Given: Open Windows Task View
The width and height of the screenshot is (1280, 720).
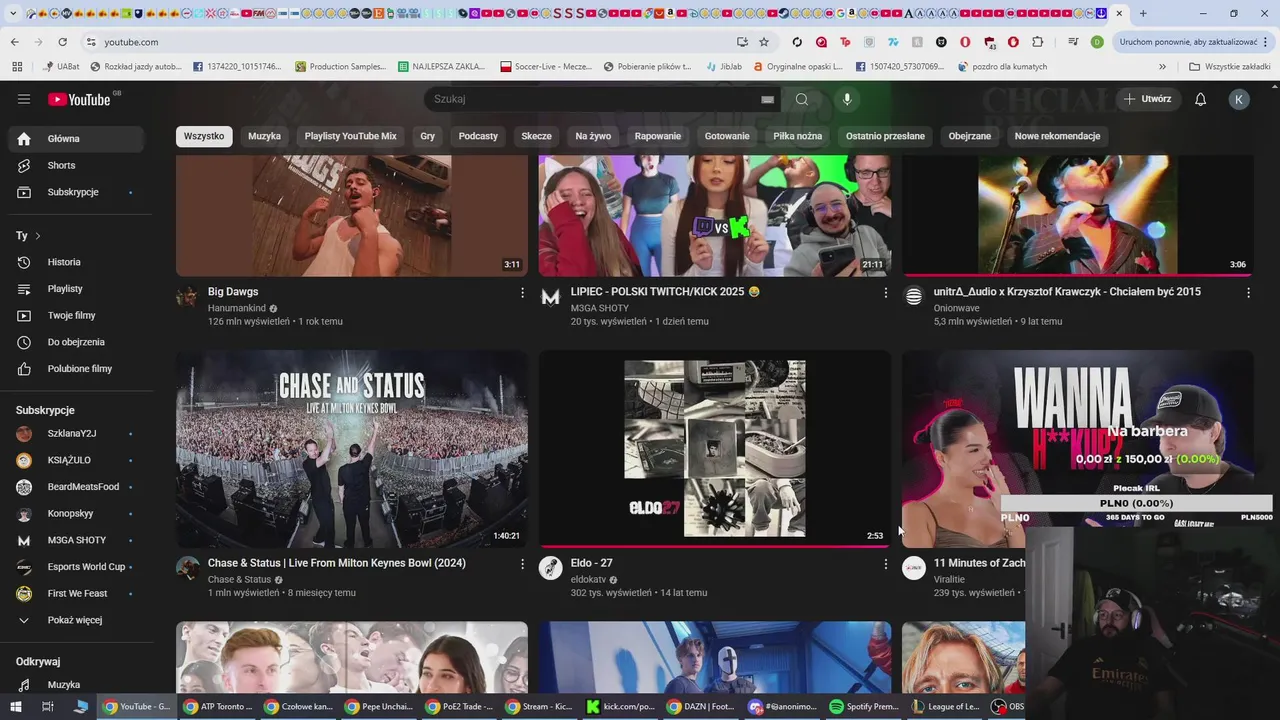Looking at the screenshot, I should (x=47, y=707).
